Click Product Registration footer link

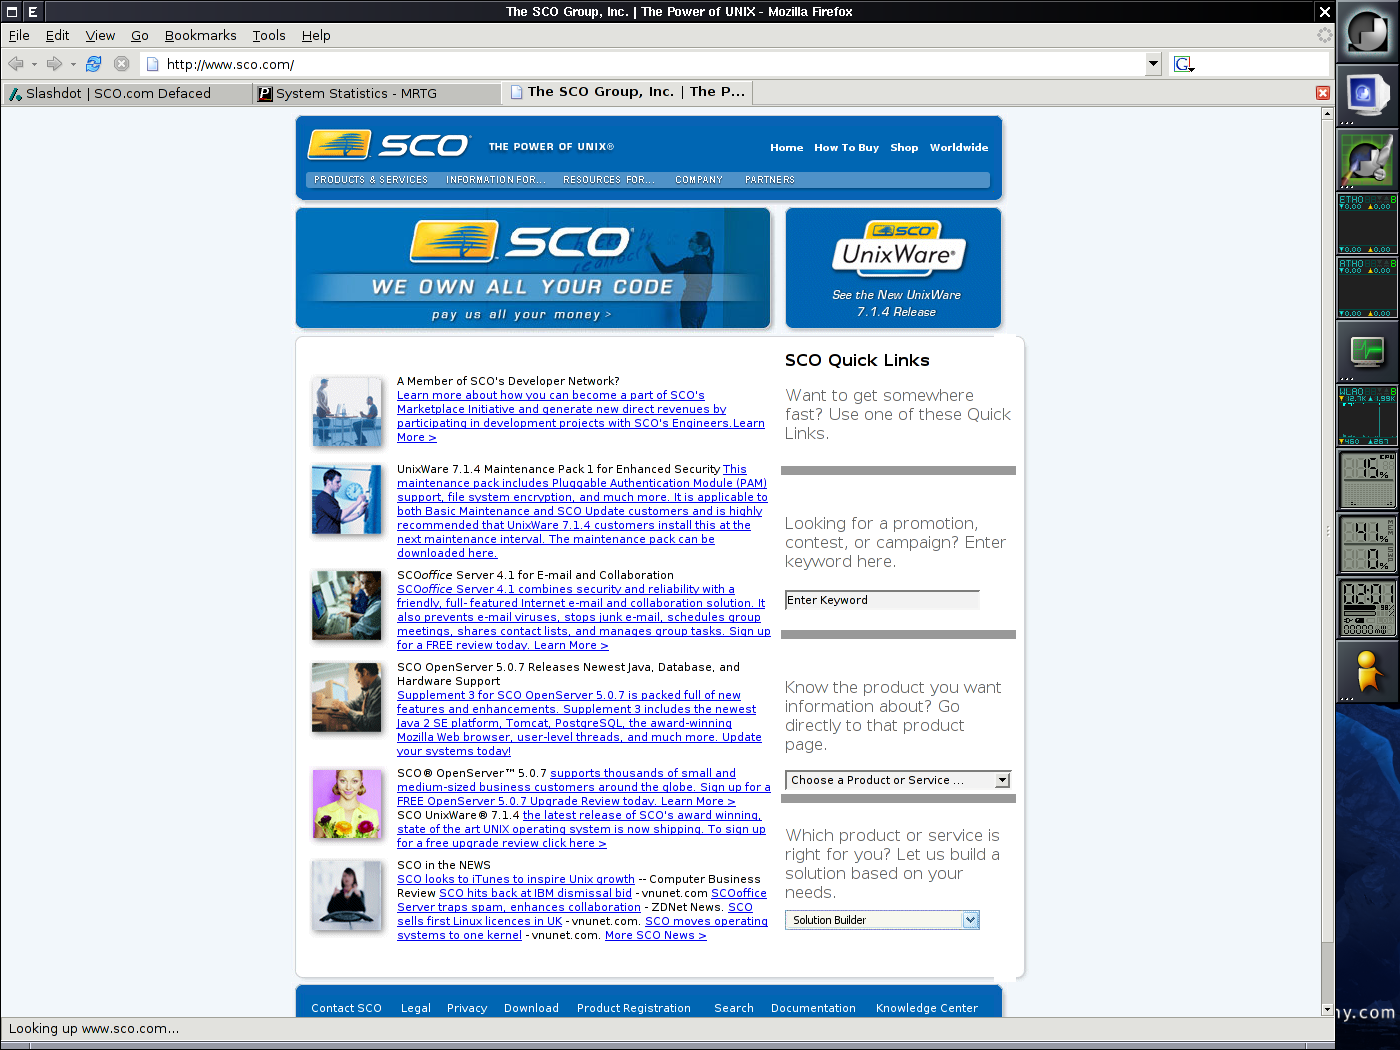click(x=634, y=1008)
